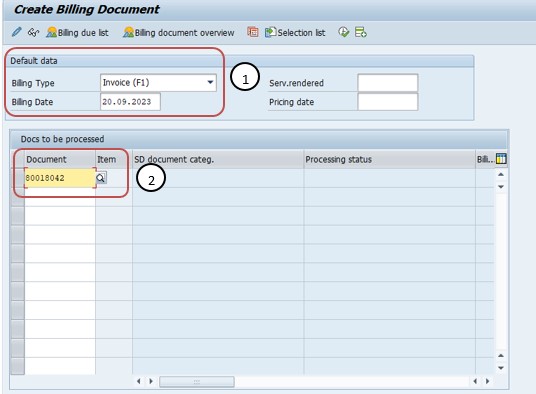Expand the Billing Type dropdown
The height and width of the screenshot is (394, 536).
point(210,82)
